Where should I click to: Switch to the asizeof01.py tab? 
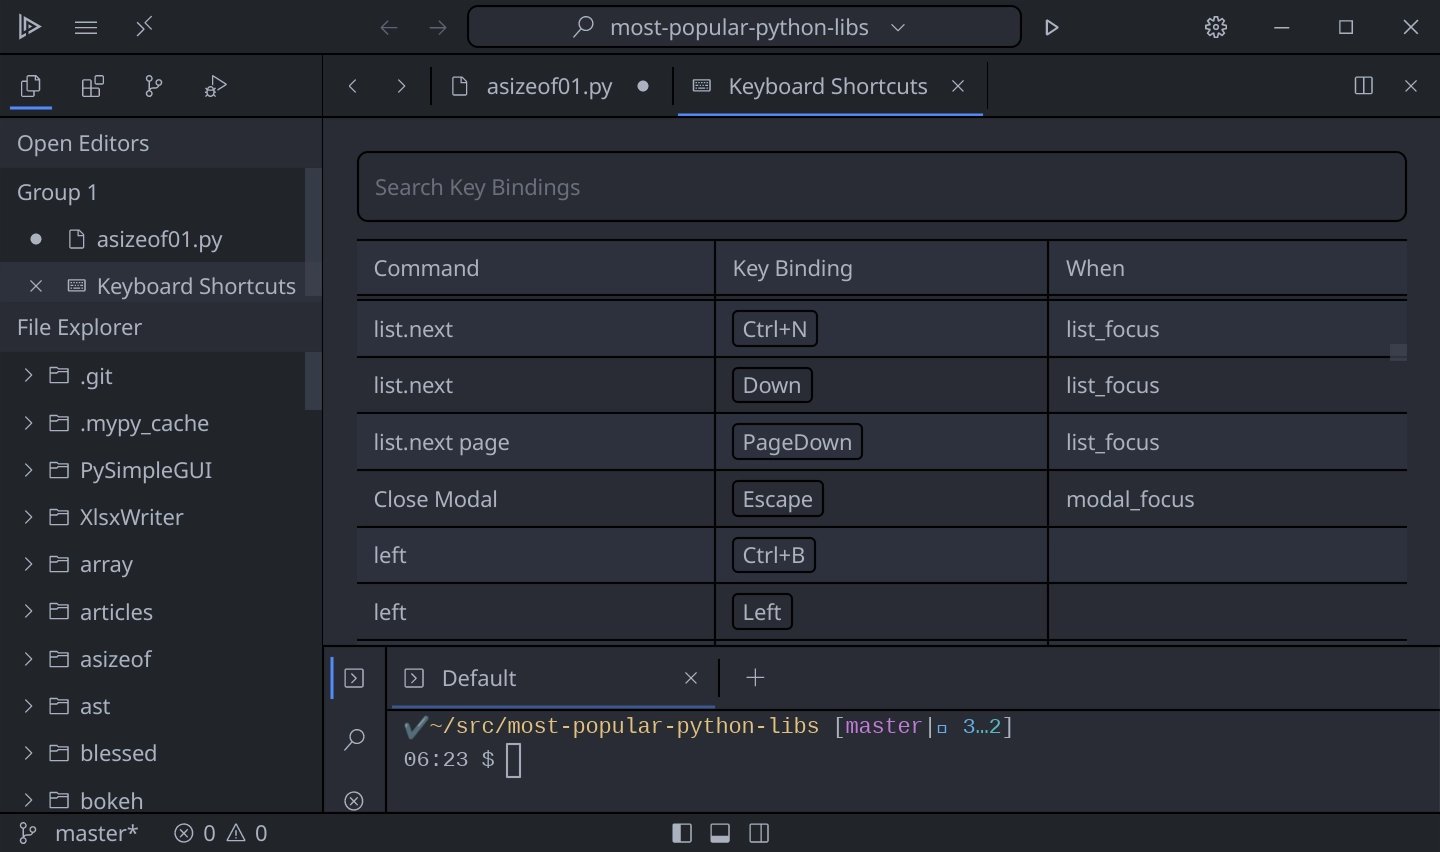[x=548, y=87]
